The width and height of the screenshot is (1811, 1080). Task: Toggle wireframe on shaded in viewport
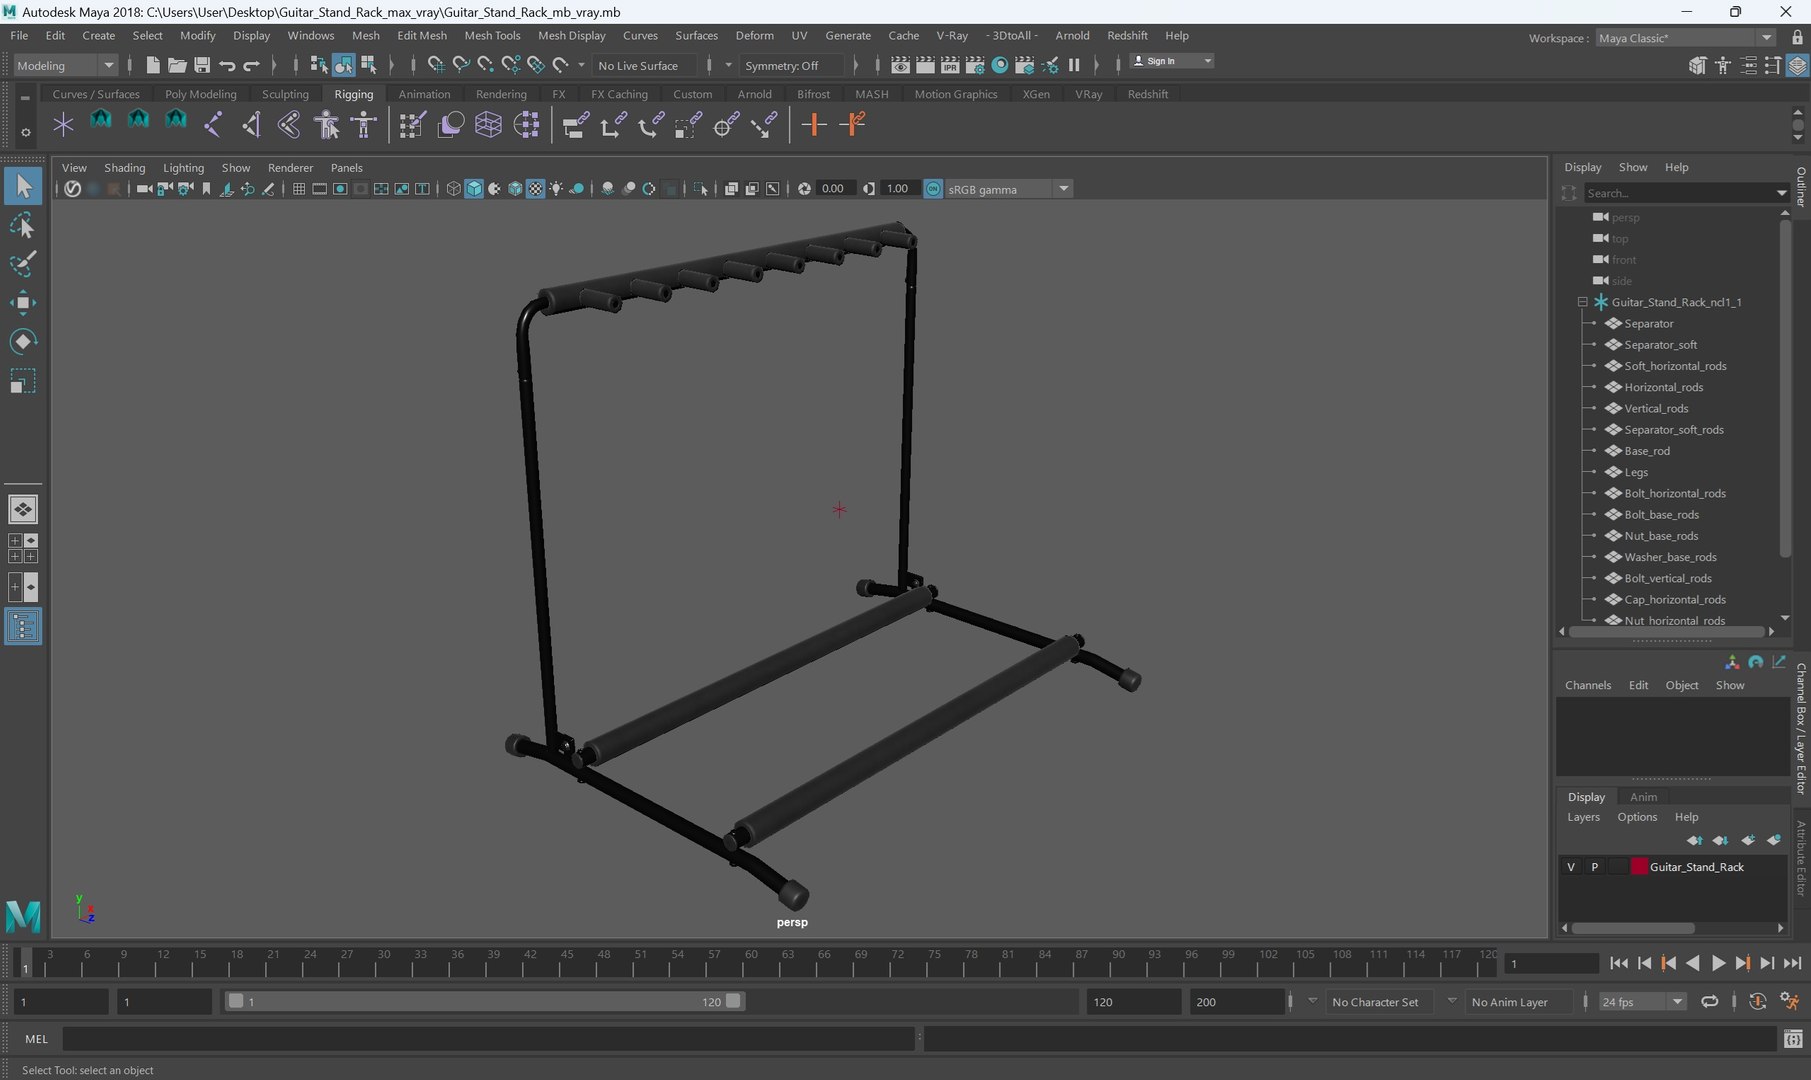click(x=515, y=189)
